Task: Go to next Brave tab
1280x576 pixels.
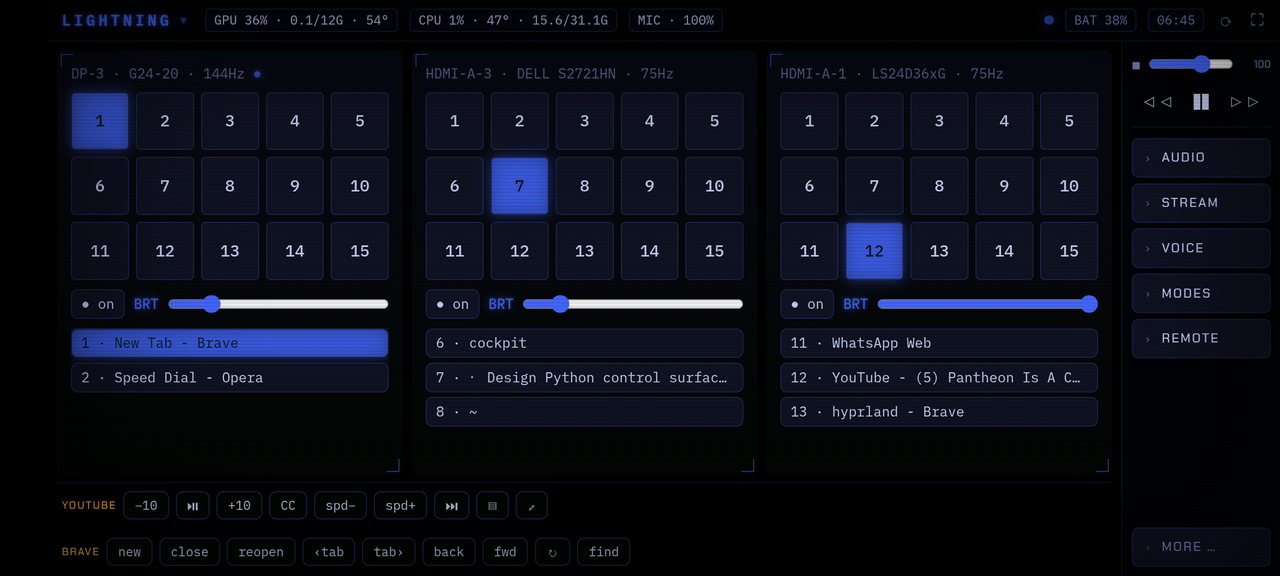Action: point(388,552)
